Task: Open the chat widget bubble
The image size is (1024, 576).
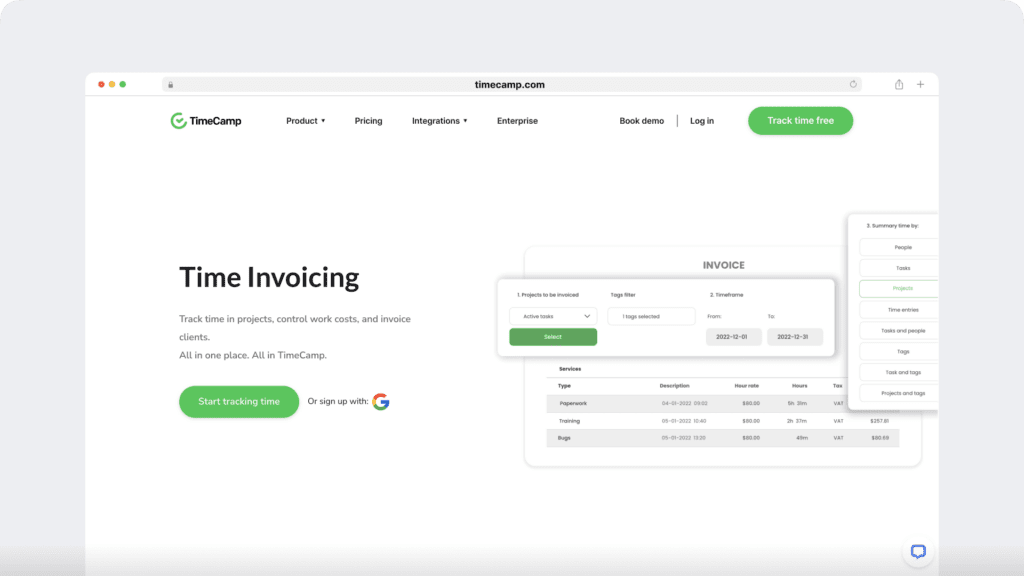Action: coord(917,551)
